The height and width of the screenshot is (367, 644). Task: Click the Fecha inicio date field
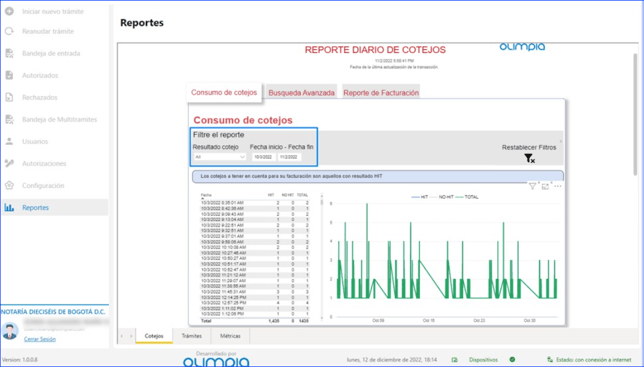[263, 157]
